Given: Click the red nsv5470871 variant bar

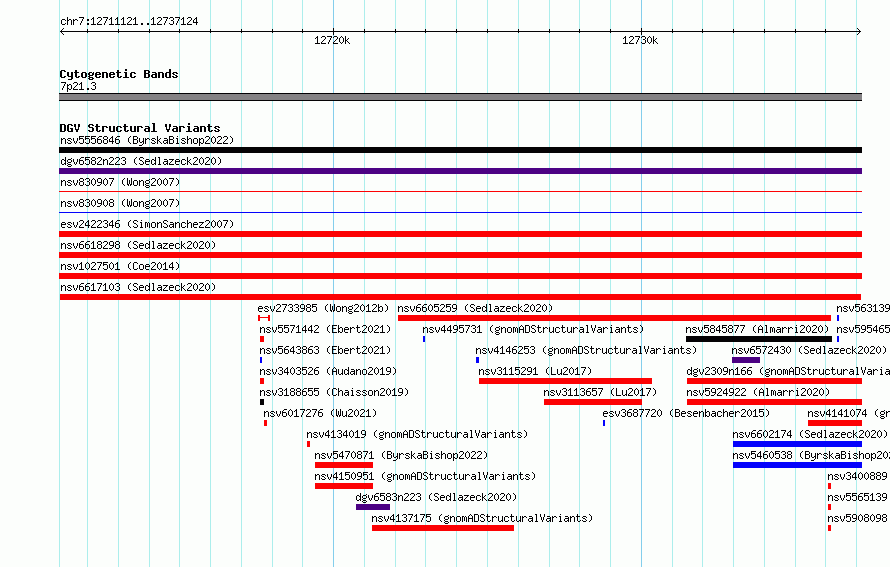Looking at the screenshot, I should [344, 465].
